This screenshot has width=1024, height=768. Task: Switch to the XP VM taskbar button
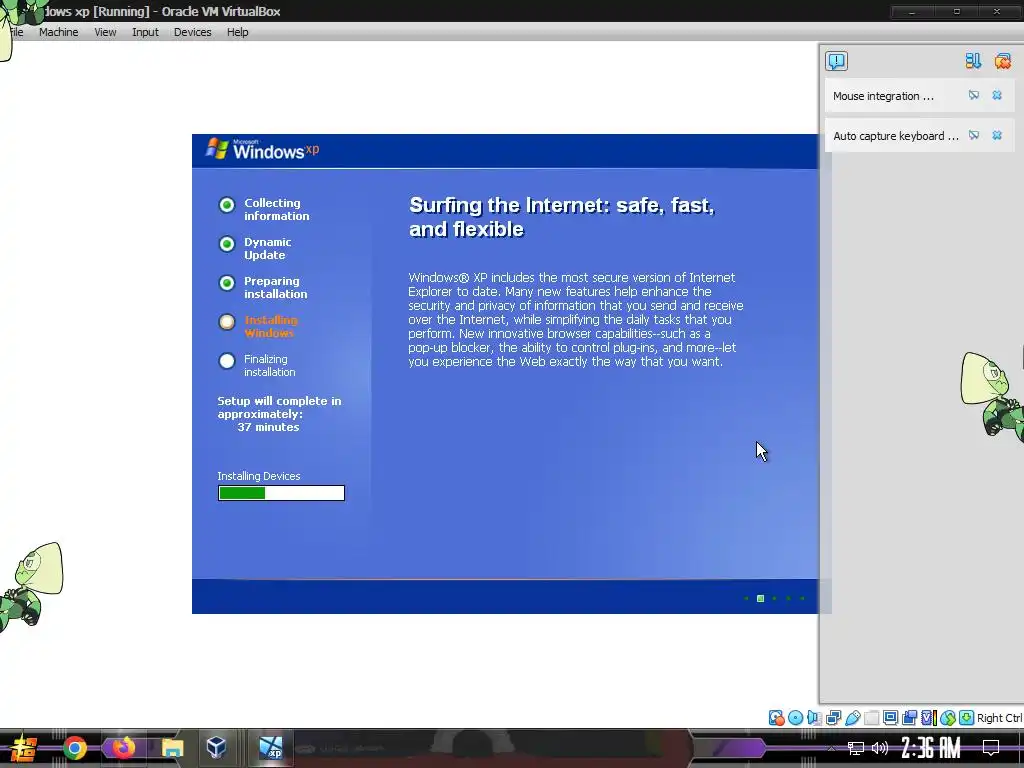[271, 748]
